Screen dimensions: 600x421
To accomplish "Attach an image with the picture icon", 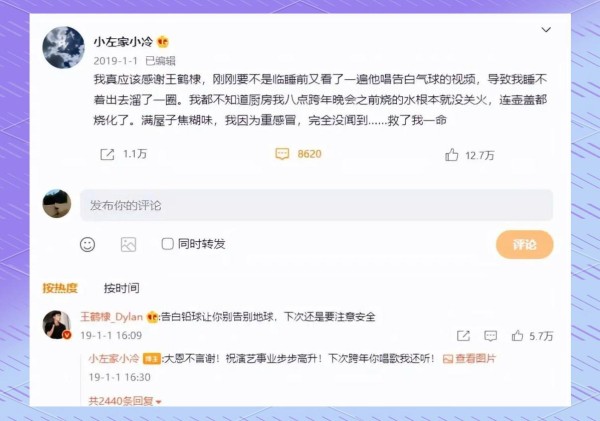I will coord(128,244).
